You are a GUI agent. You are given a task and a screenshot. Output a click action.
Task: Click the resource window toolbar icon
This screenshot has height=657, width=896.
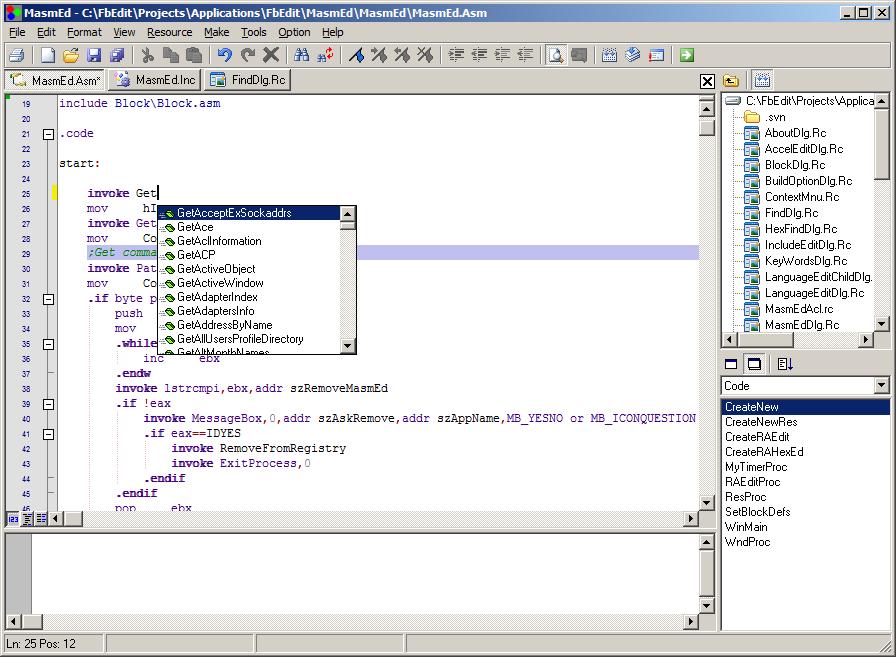[656, 55]
